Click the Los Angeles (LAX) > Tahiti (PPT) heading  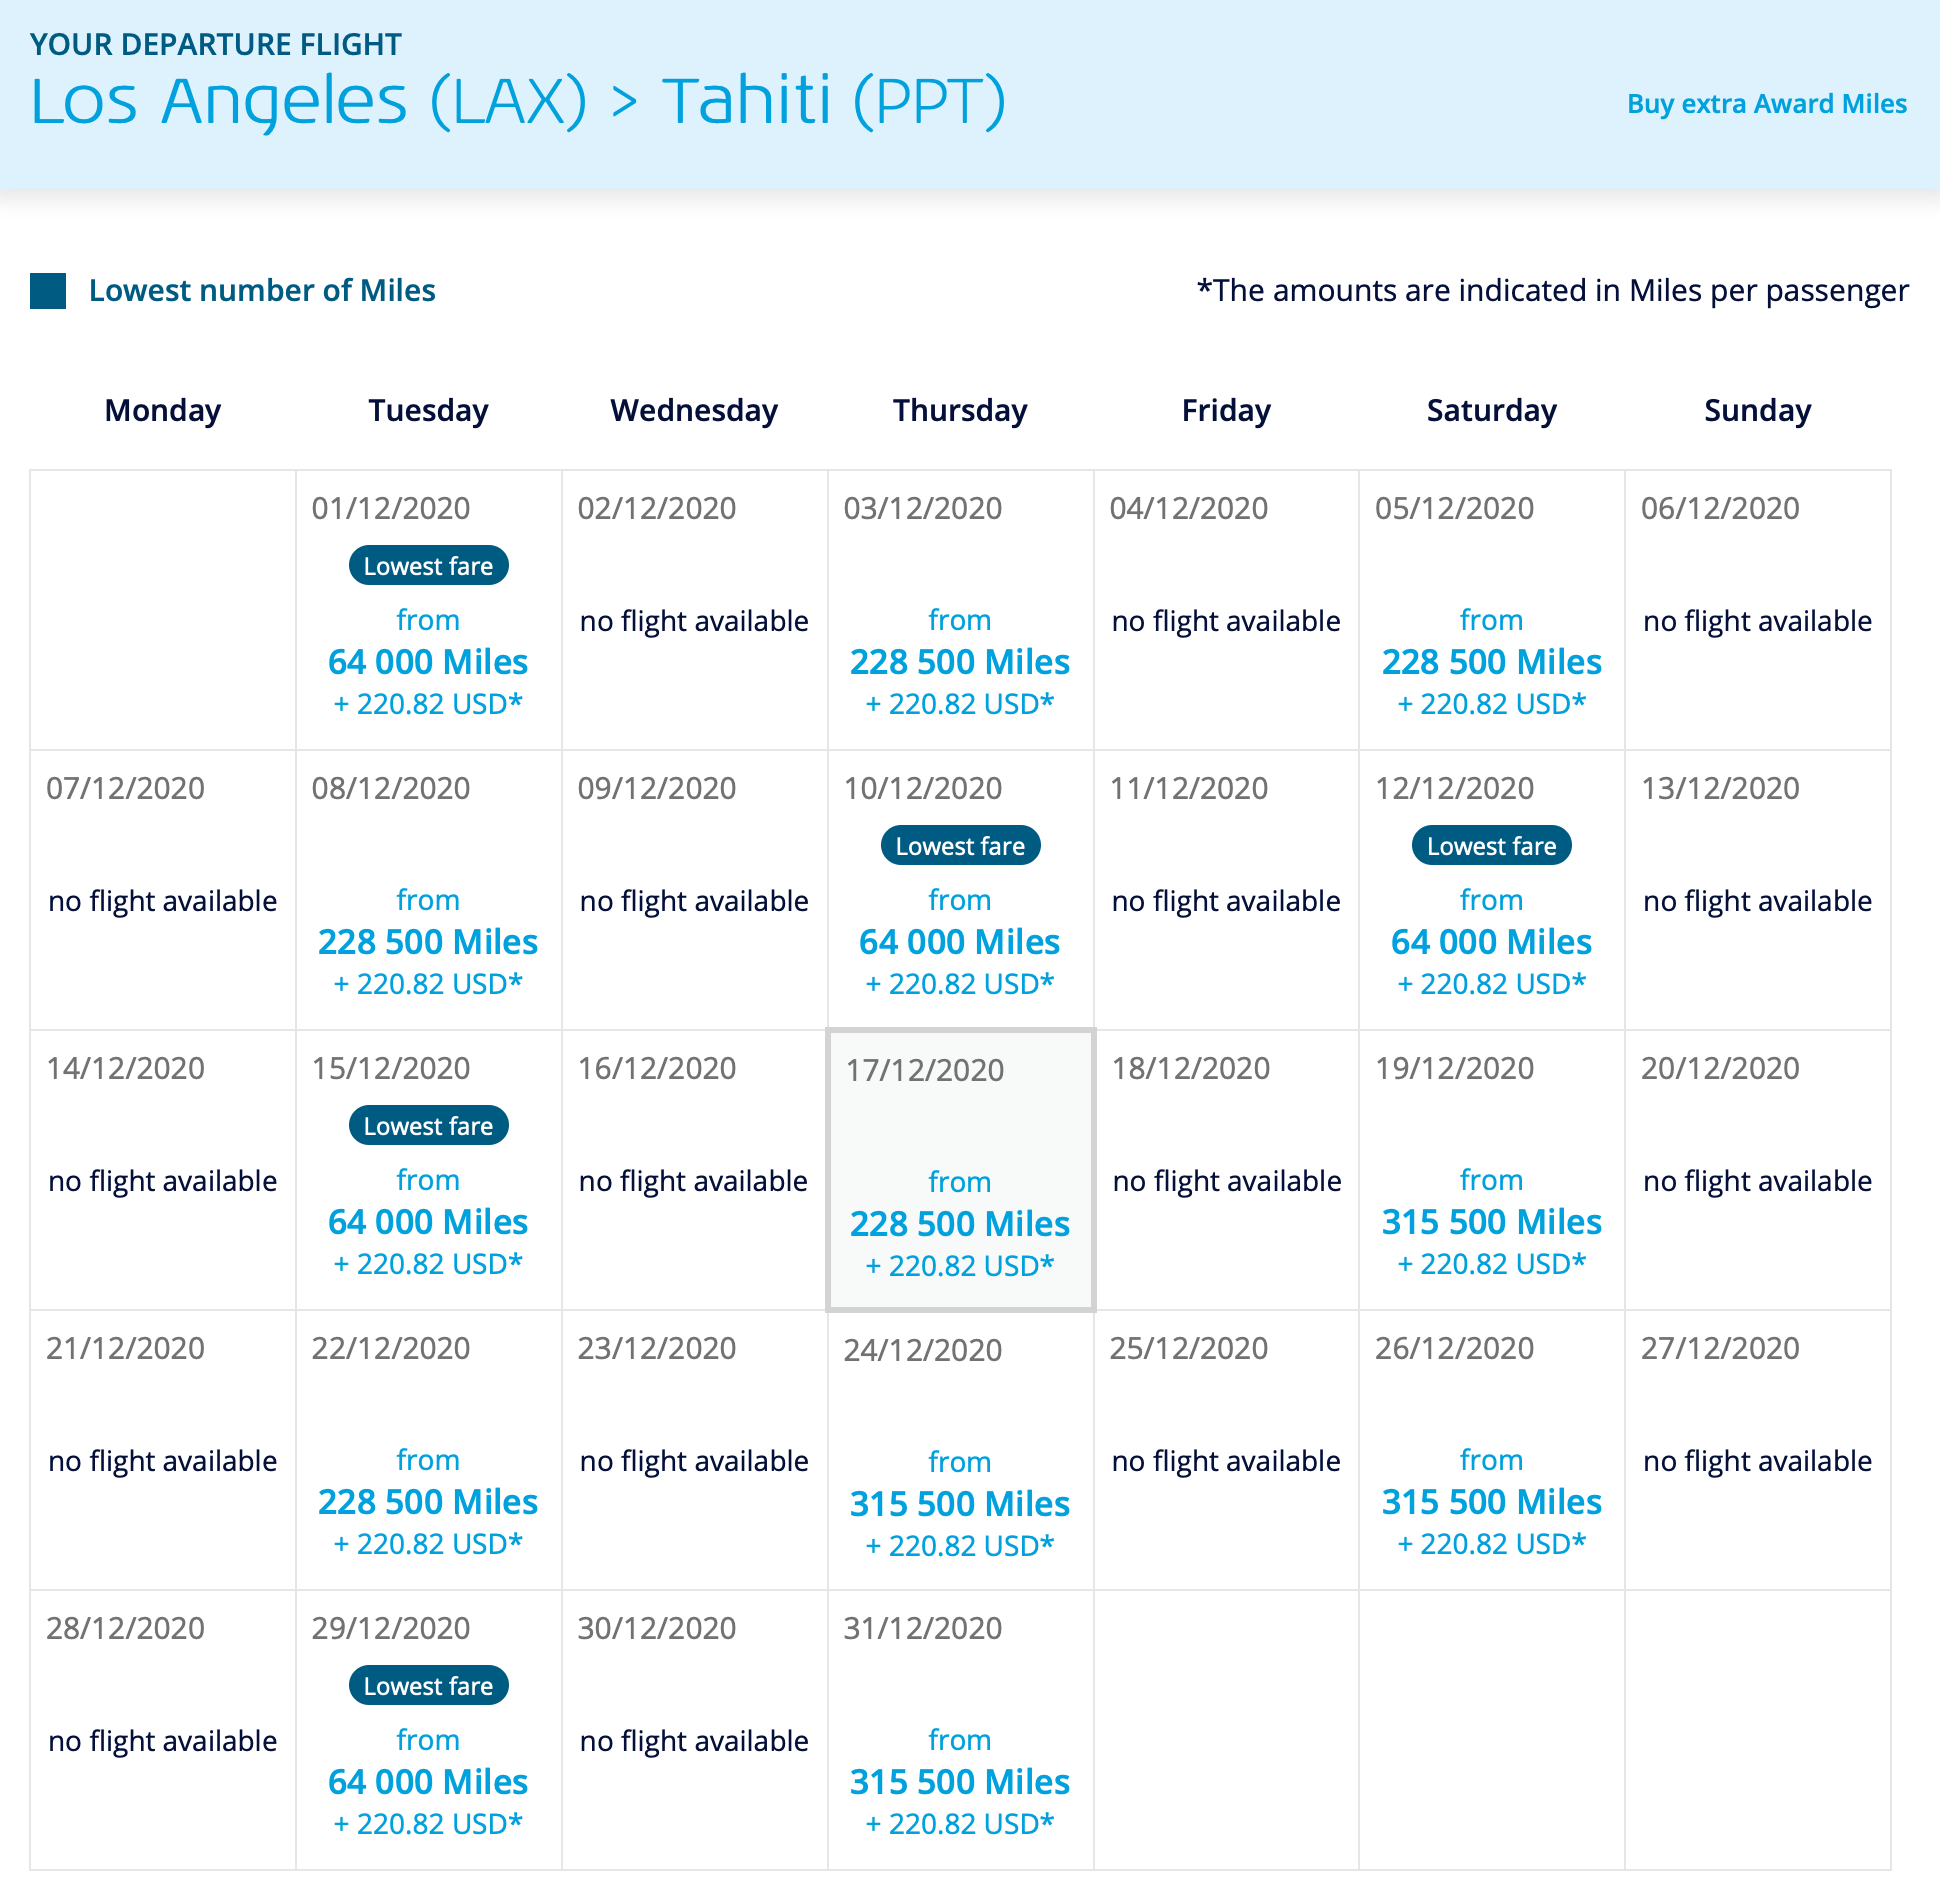[x=516, y=100]
